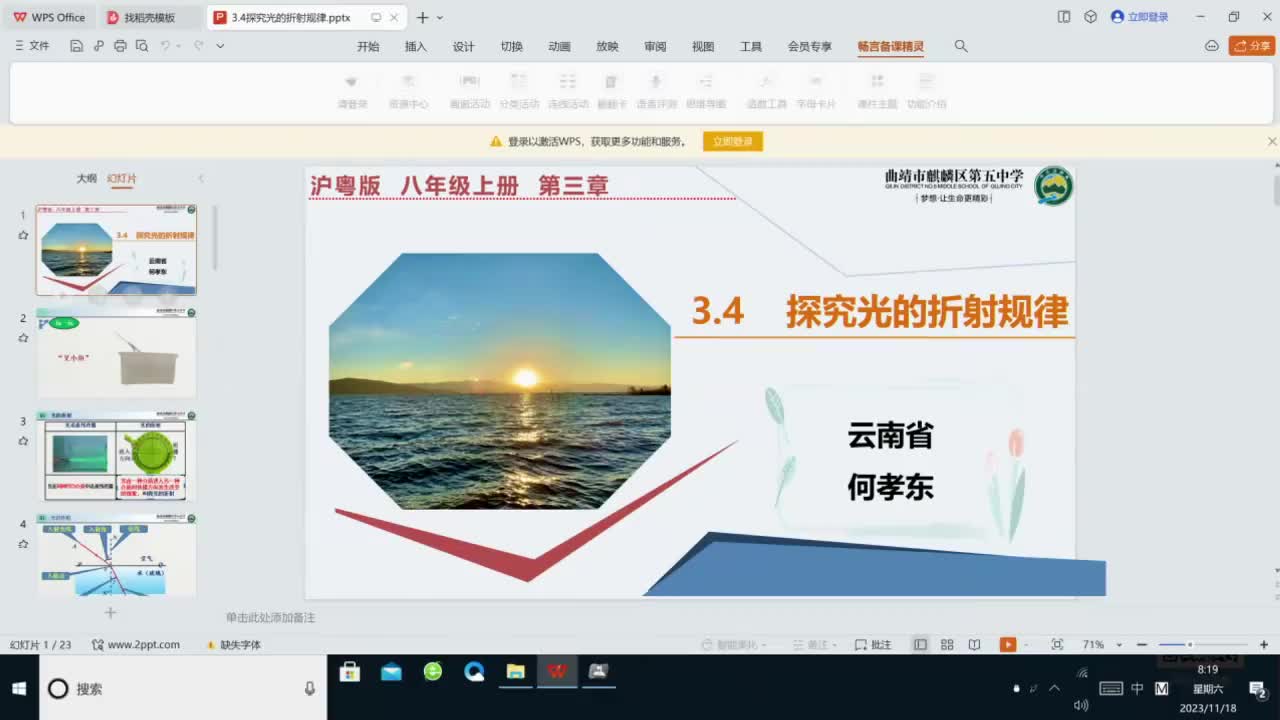
Task: Add a new slide with plus button
Action: point(111,612)
